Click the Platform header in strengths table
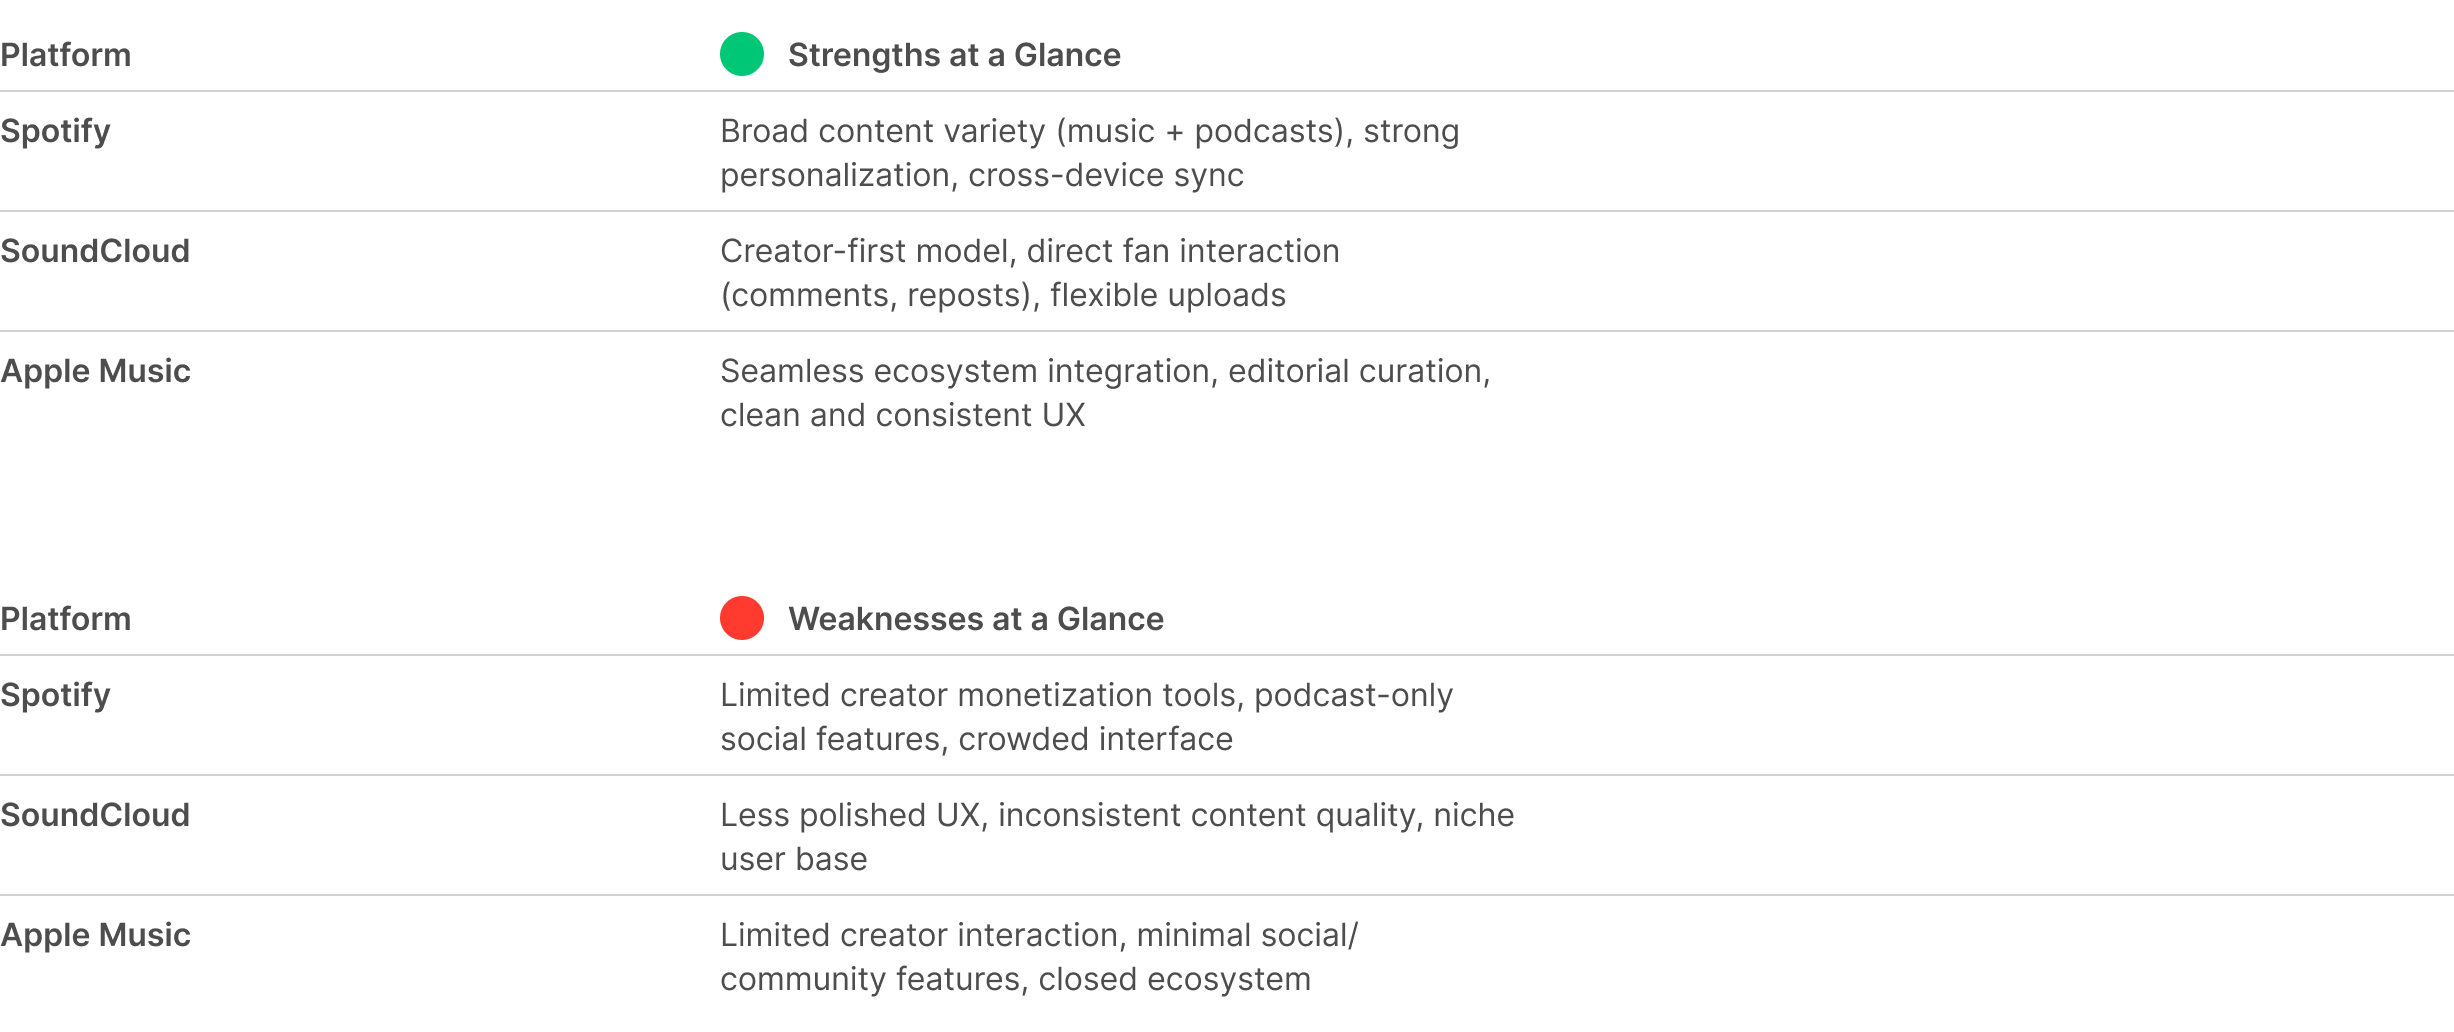 click(66, 55)
